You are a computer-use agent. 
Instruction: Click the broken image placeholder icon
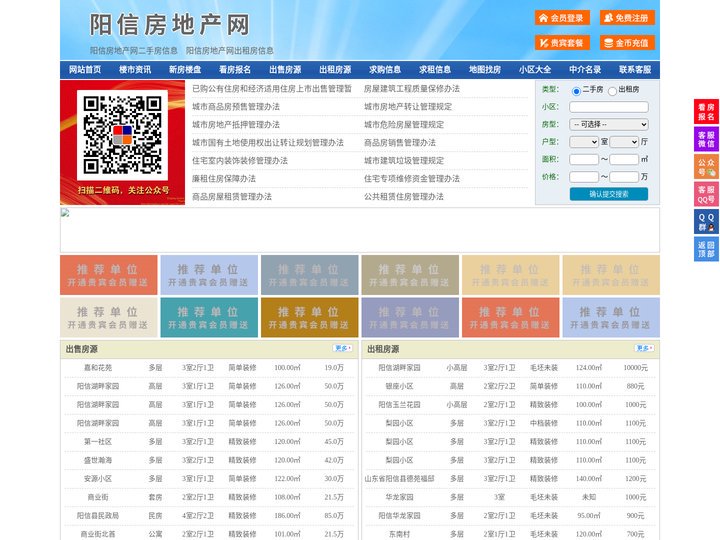pos(65,213)
